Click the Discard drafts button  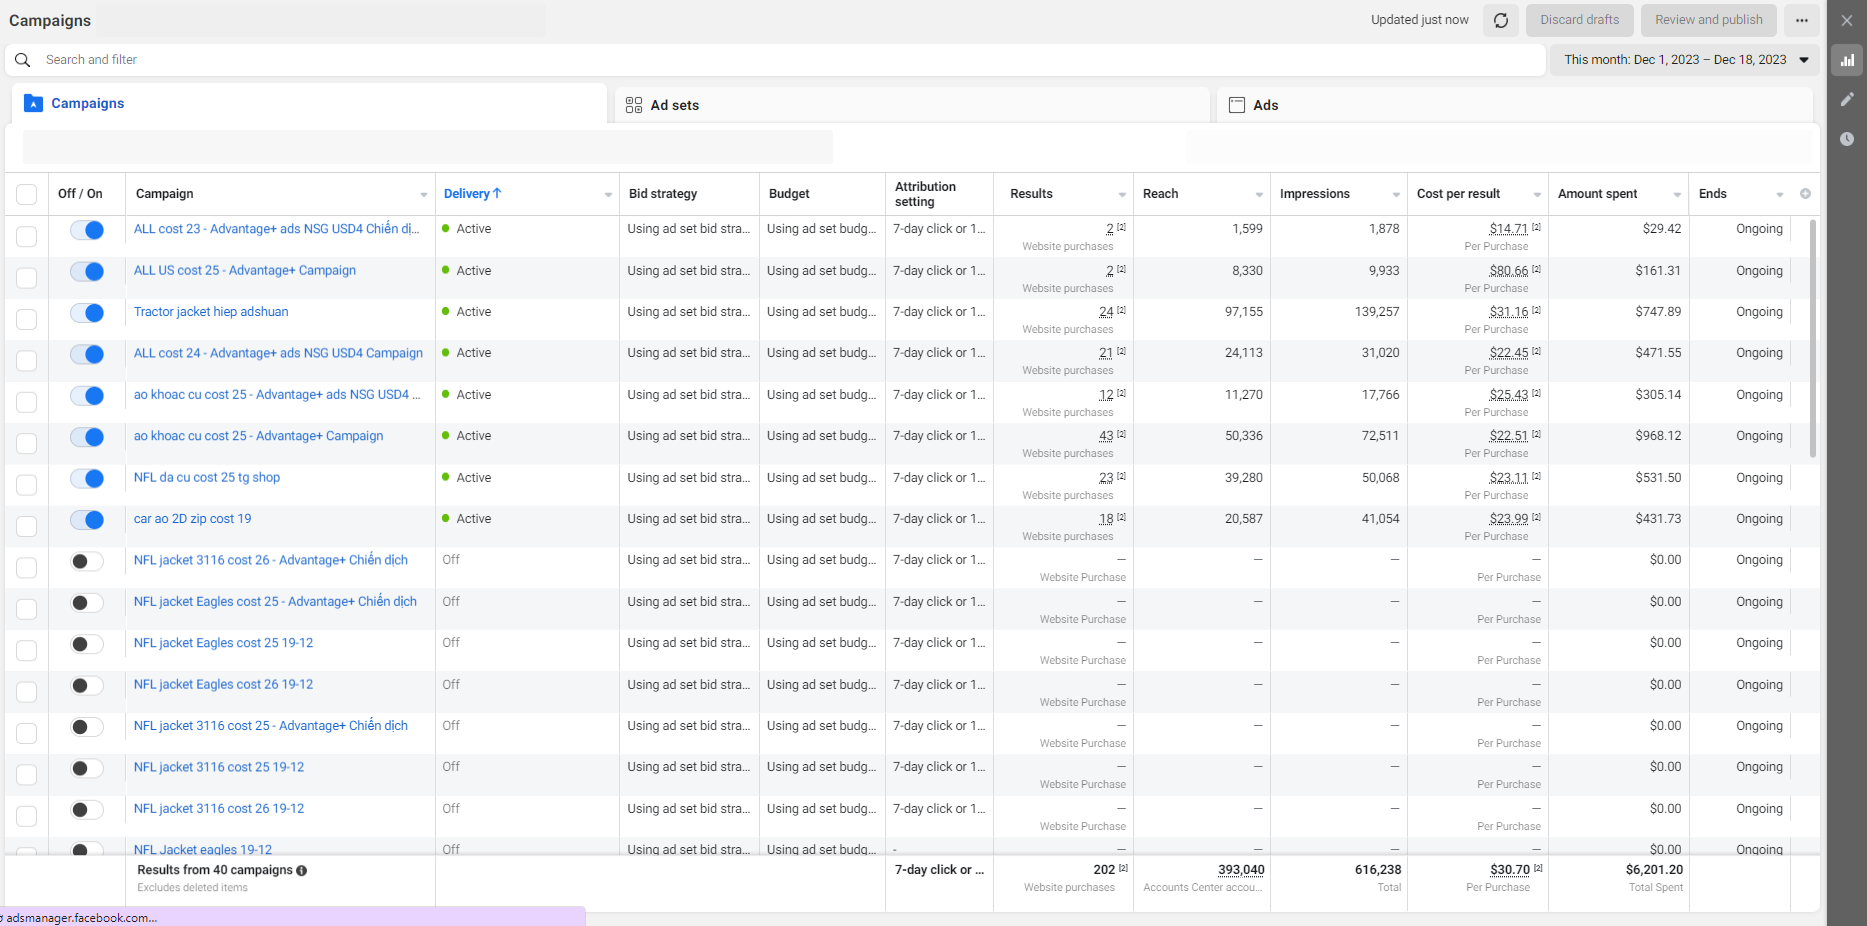pos(1579,20)
